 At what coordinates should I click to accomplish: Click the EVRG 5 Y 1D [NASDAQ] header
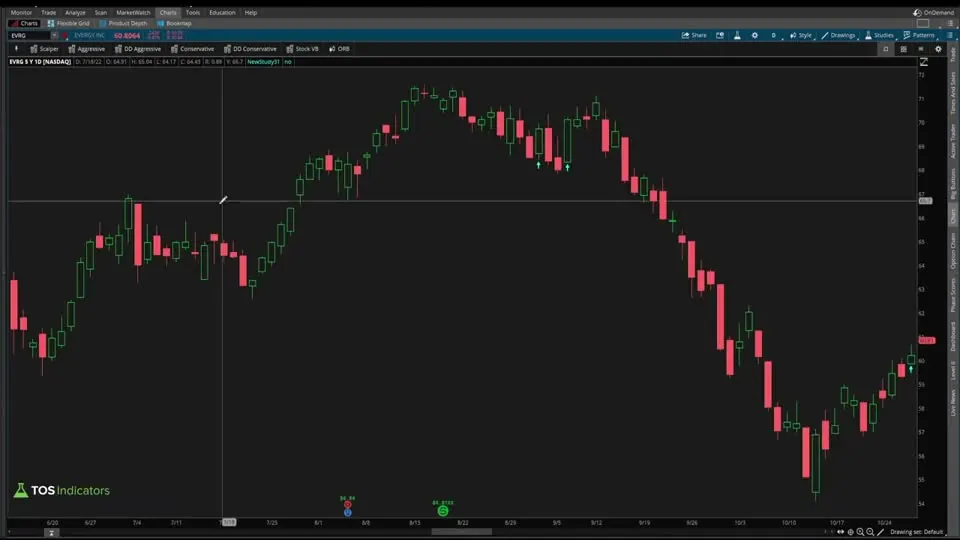[40, 62]
